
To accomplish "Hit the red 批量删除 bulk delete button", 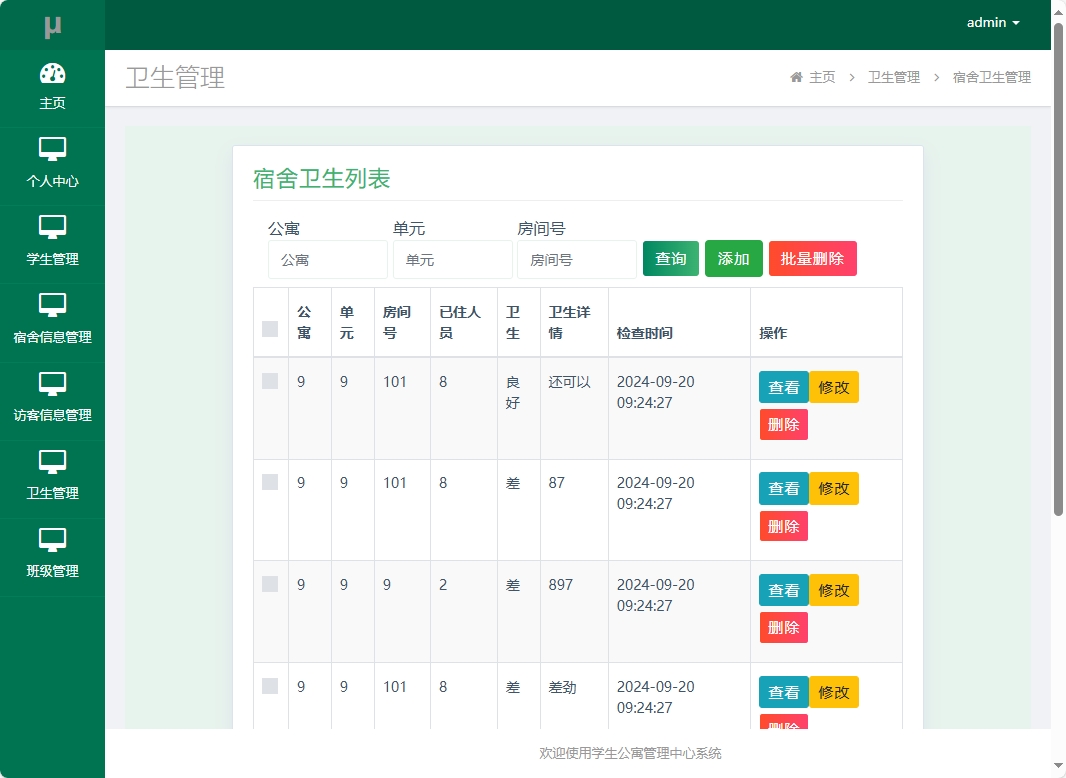I will 812,258.
